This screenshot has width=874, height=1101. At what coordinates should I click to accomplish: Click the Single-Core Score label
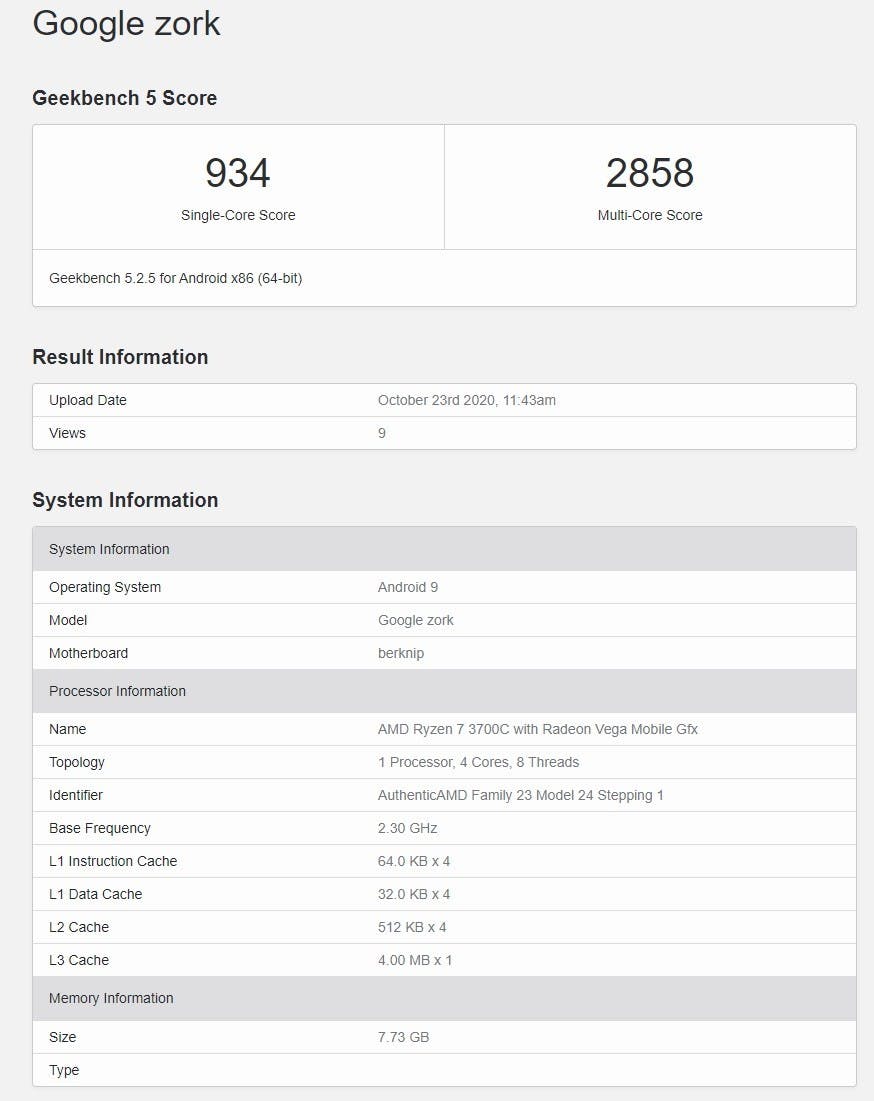238,215
